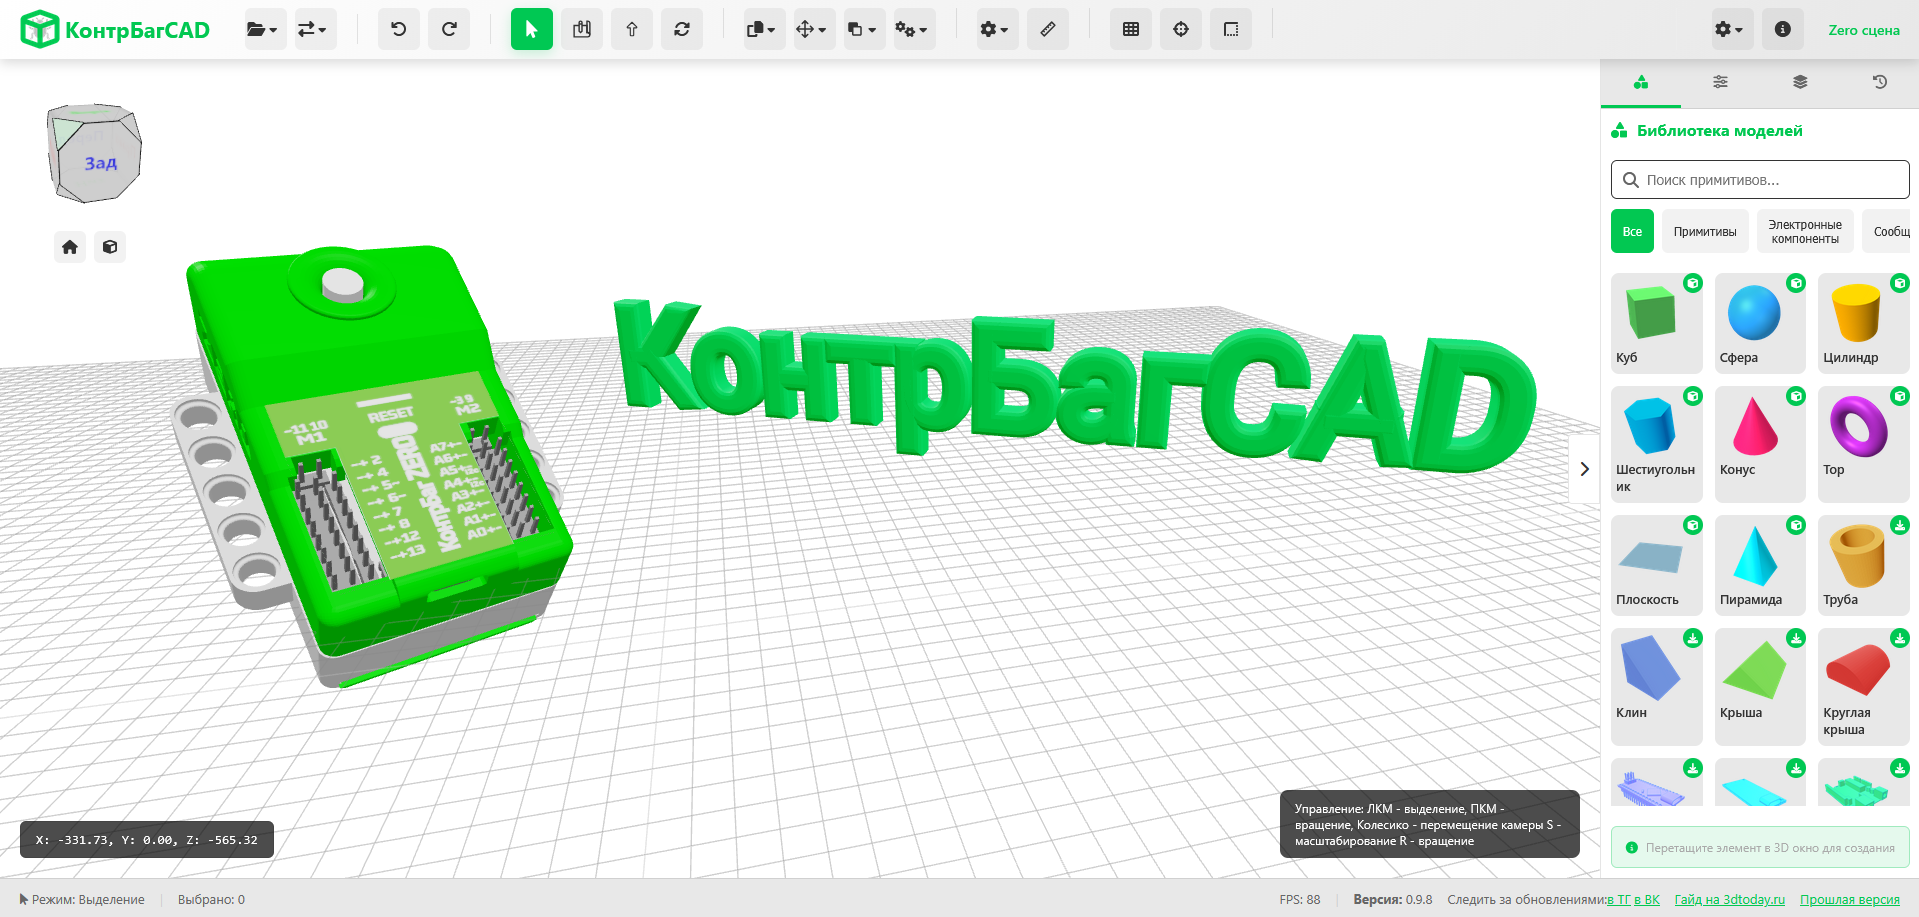Select the ruler measurement tool
This screenshot has width=1919, height=917.
point(1047,29)
